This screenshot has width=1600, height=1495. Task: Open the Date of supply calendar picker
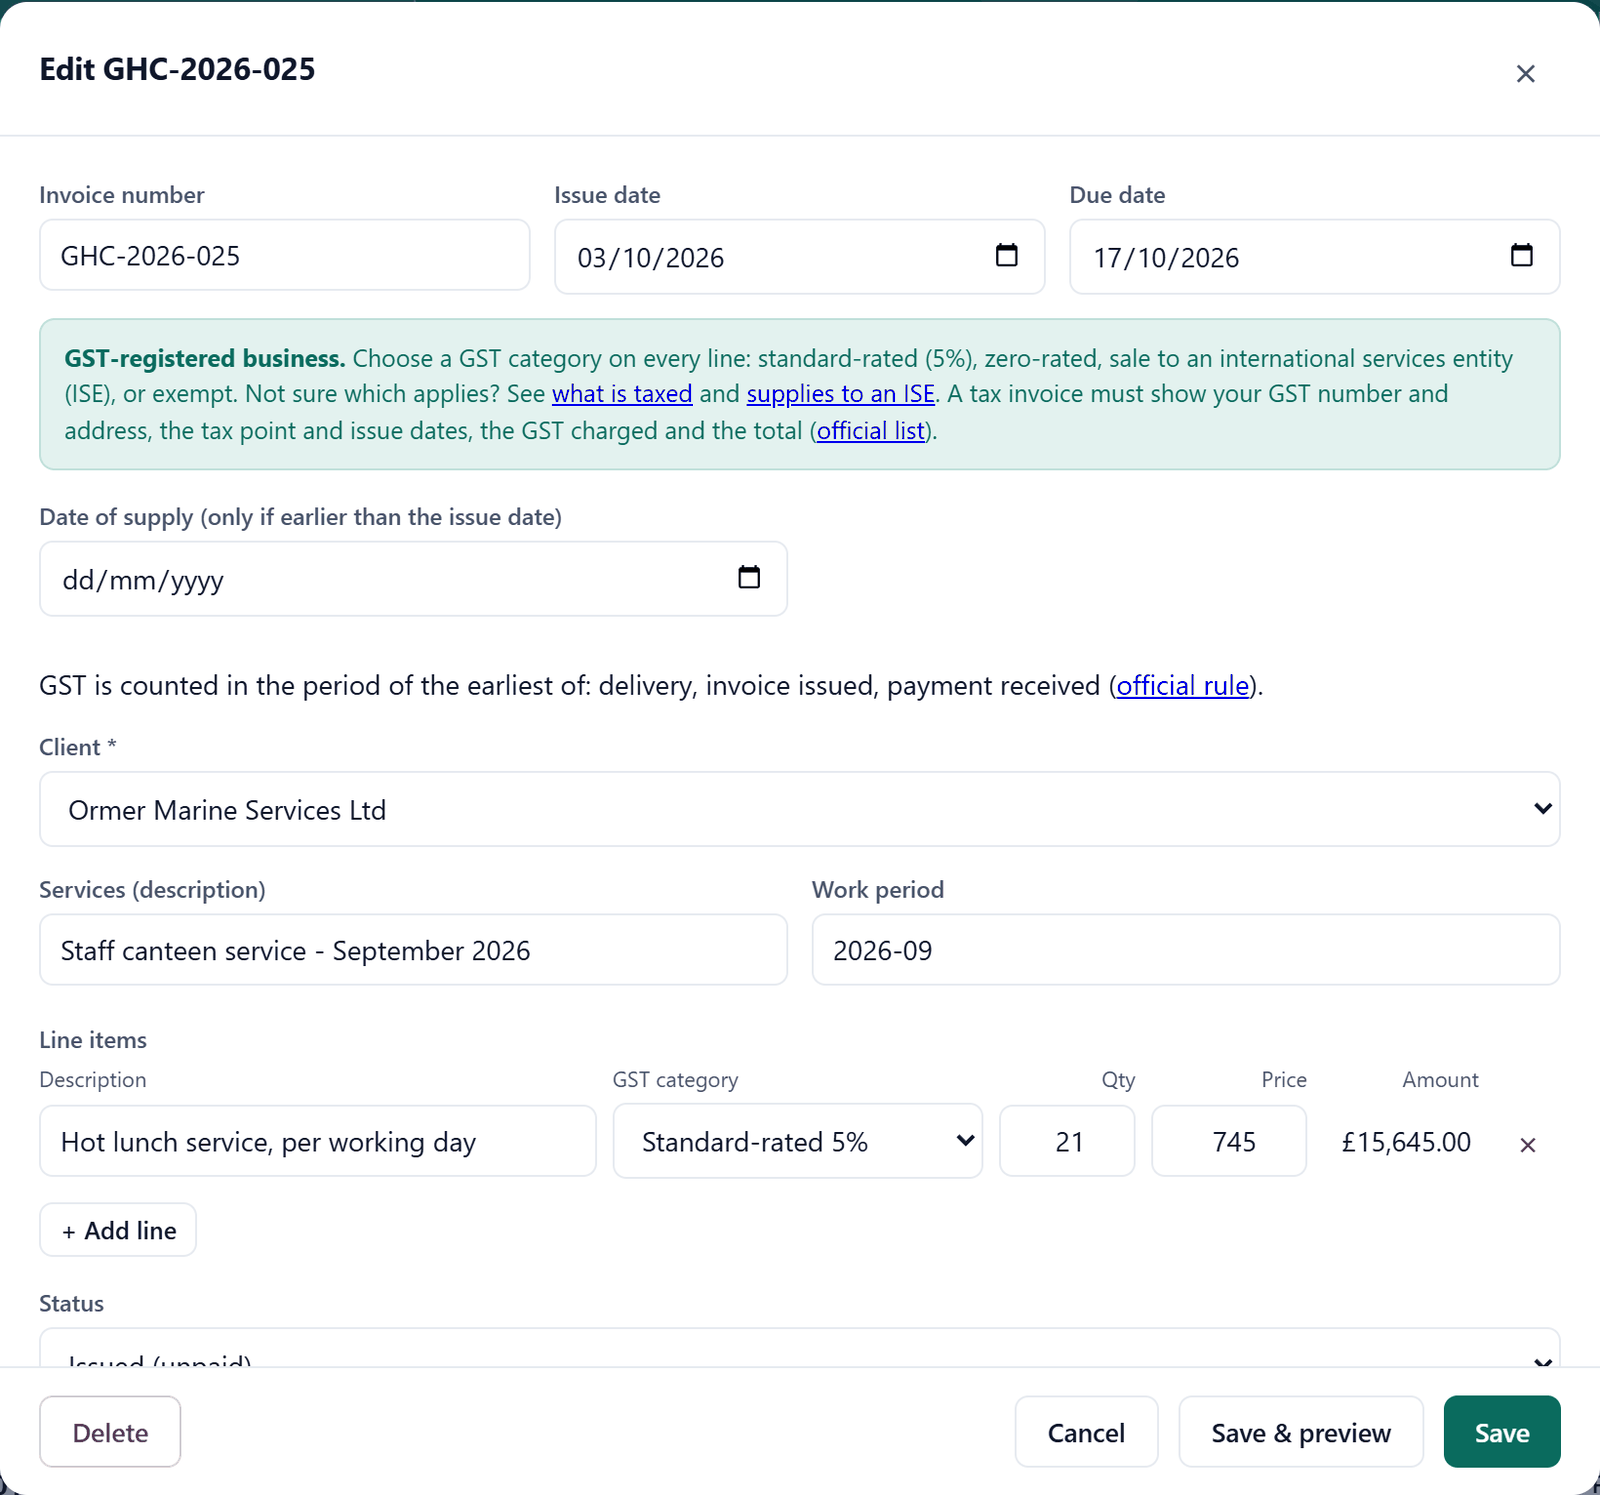pyautogui.click(x=749, y=578)
